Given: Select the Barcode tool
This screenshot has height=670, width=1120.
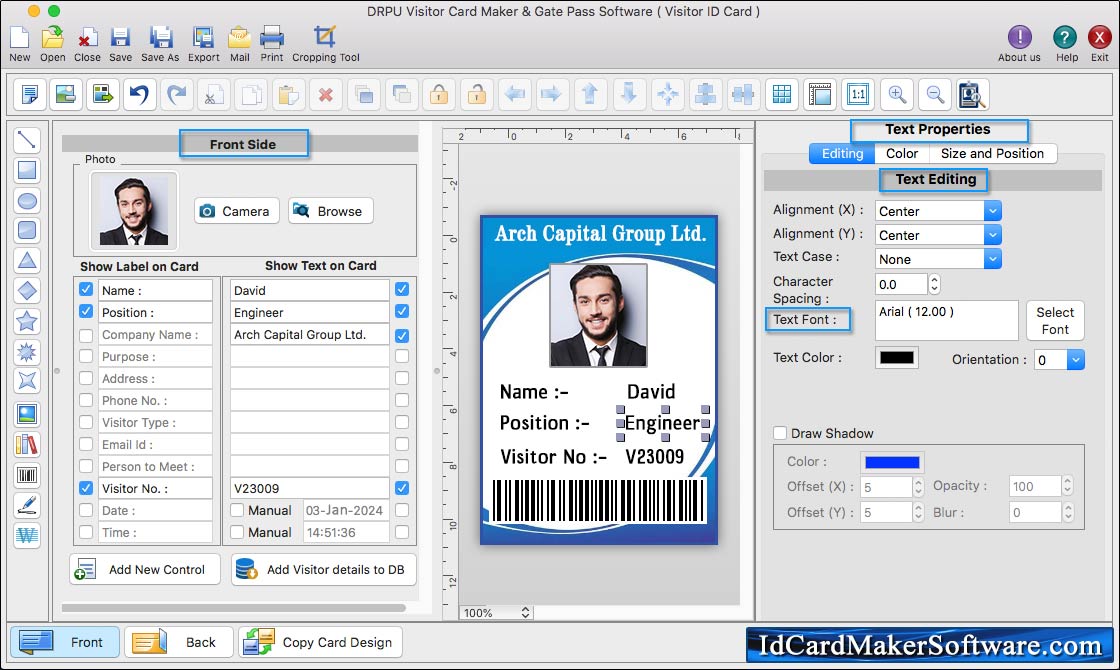Looking at the screenshot, I should tap(26, 475).
